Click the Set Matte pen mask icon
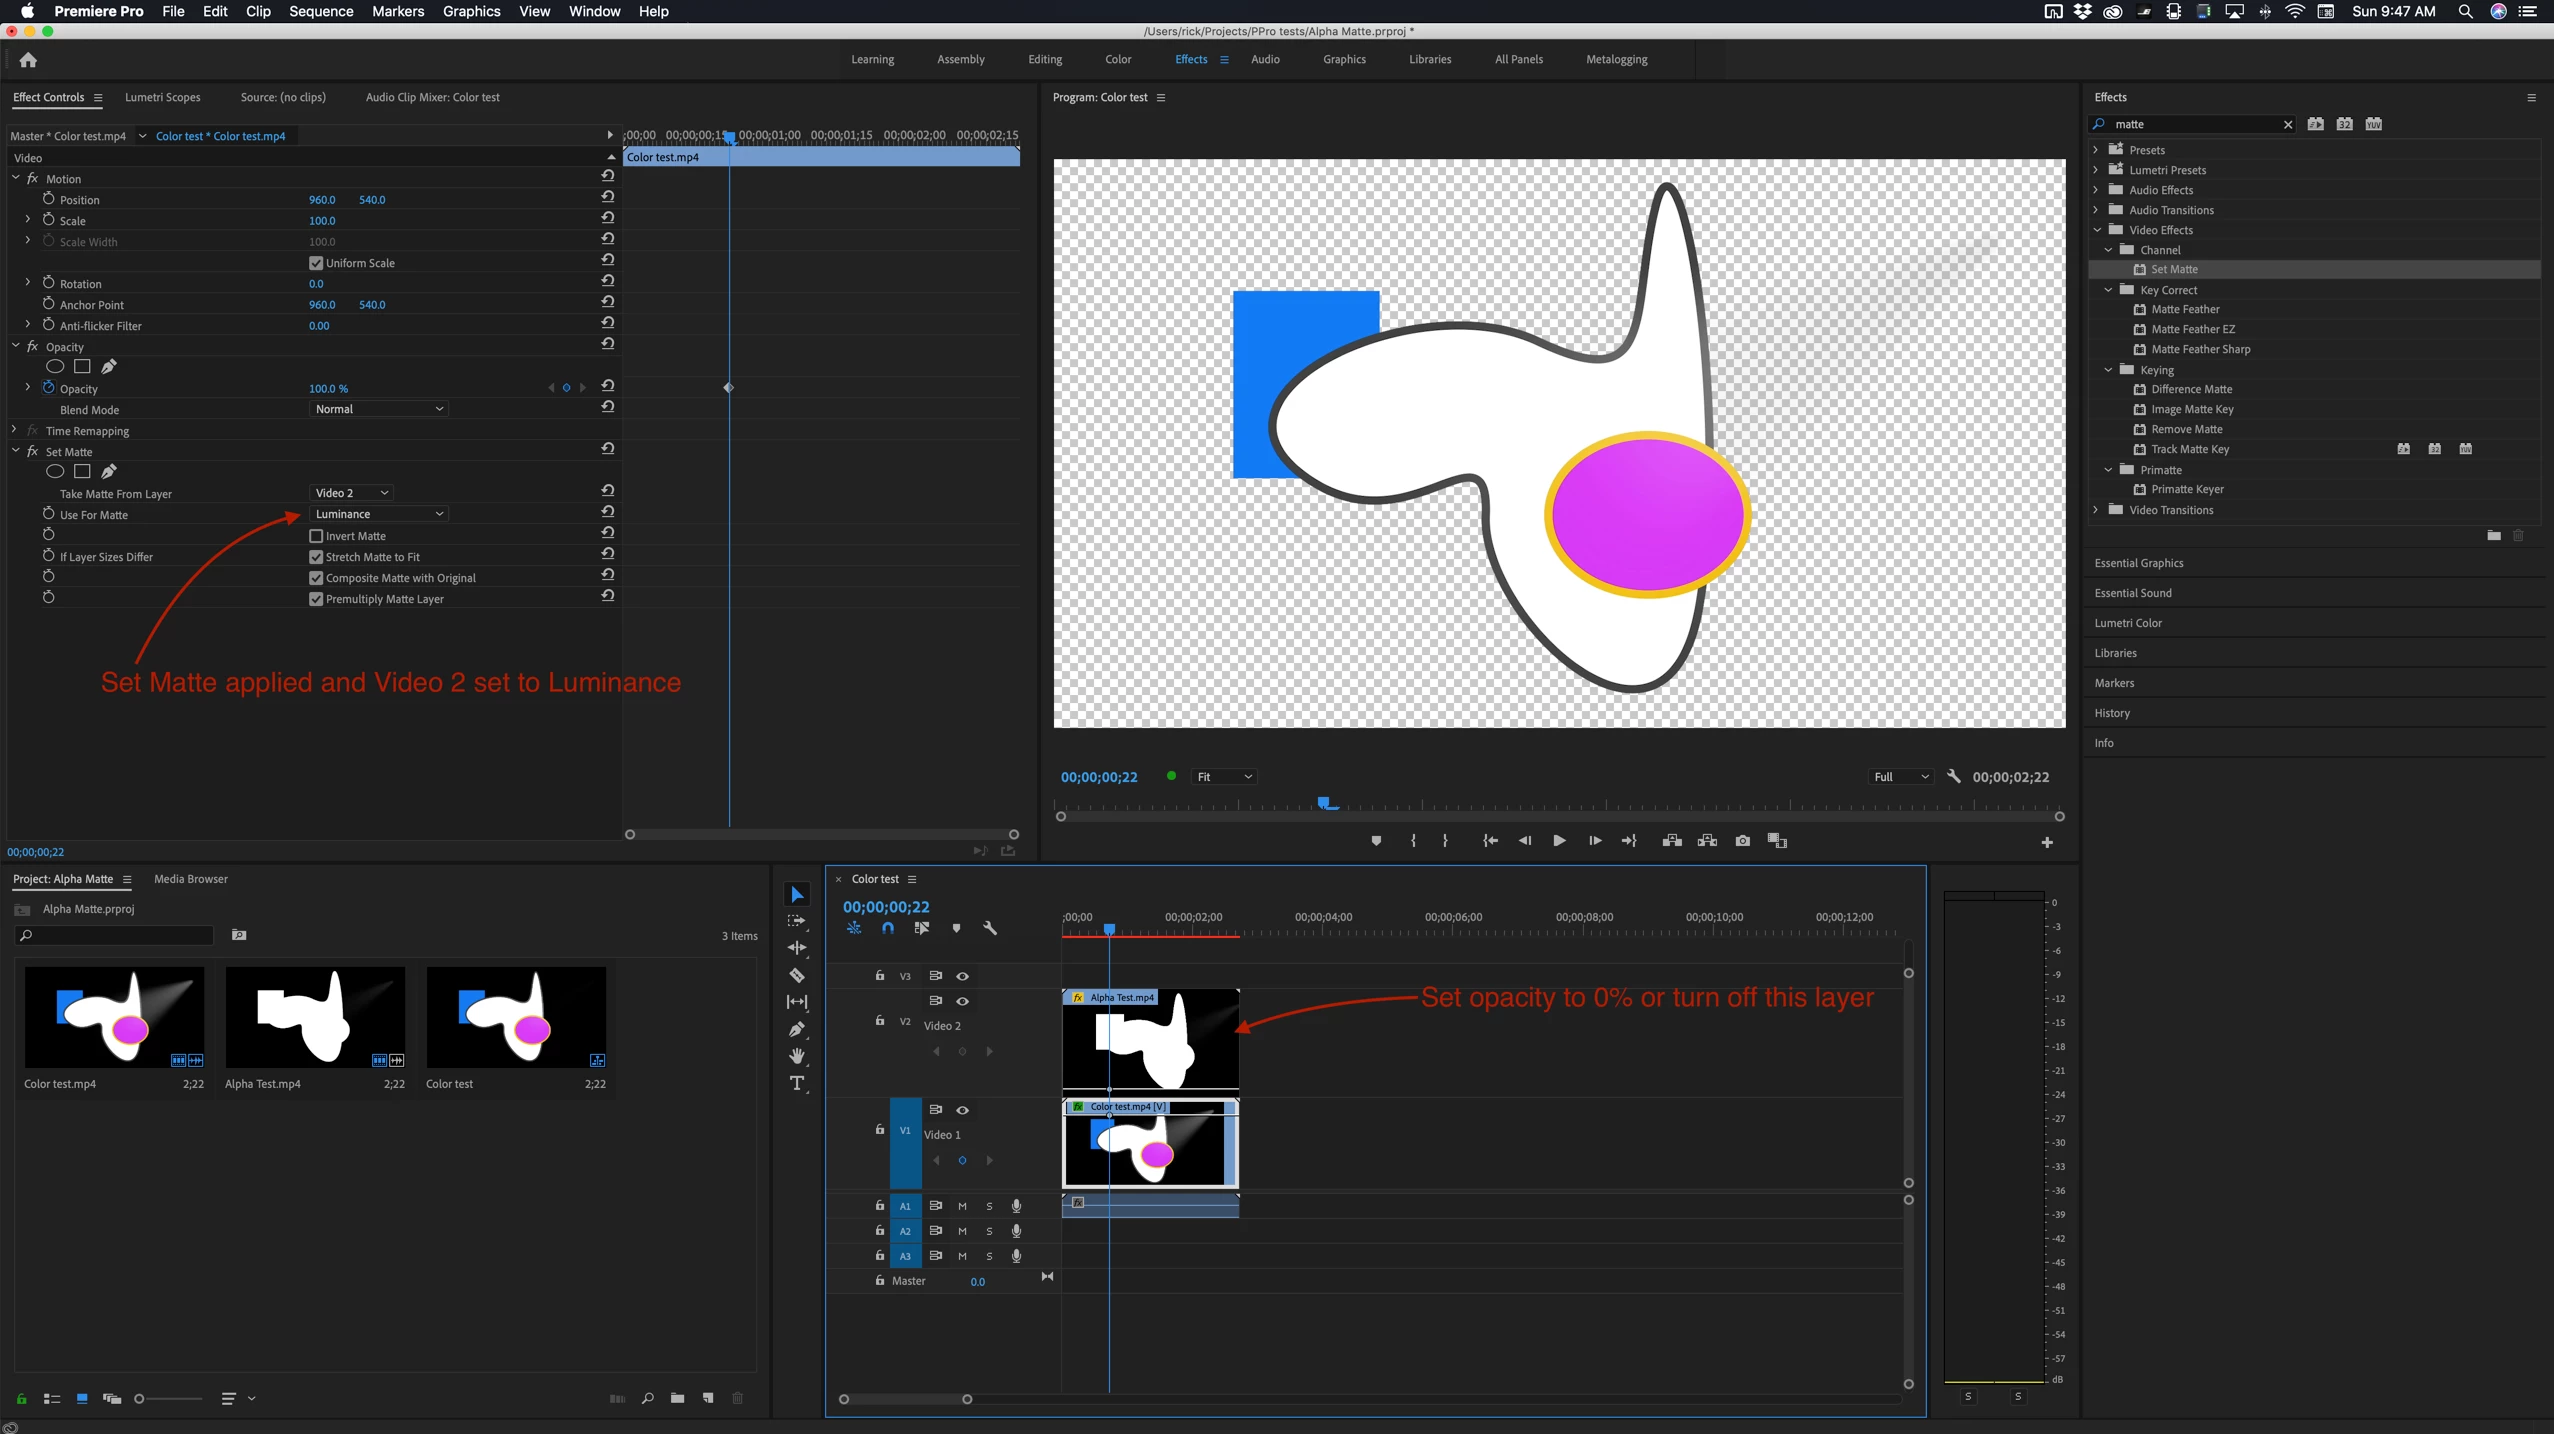2554x1434 pixels. pyautogui.click(x=109, y=471)
